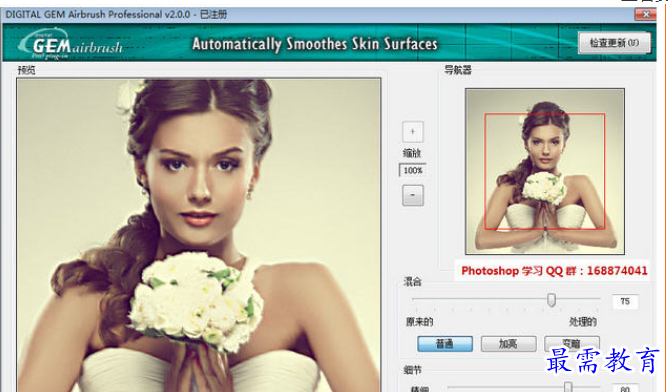This screenshot has height=392, width=668.
Task: Click the minus zoom-out button
Action: 412,195
